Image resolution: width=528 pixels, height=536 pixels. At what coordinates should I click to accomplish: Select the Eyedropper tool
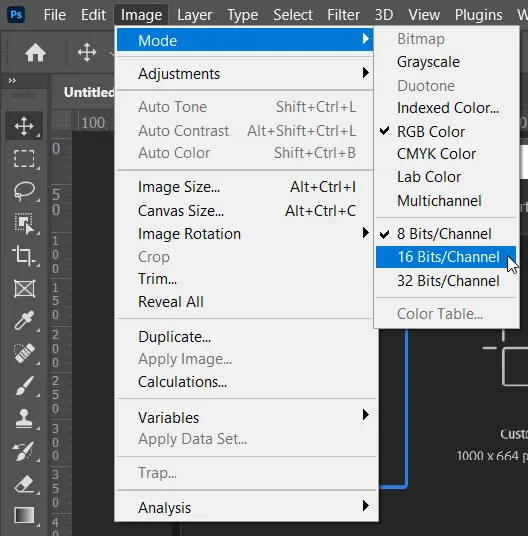point(24,320)
